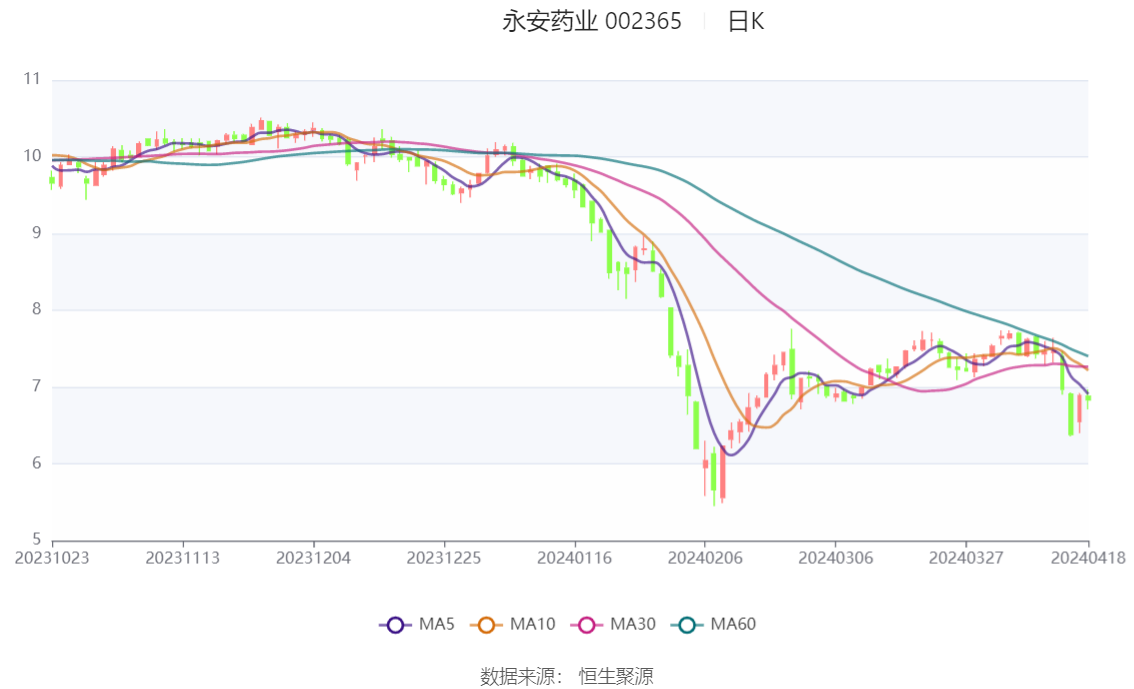Screen dimensions: 1134x689
Task: Toggle the MA30 series legend label
Action: coord(635,625)
